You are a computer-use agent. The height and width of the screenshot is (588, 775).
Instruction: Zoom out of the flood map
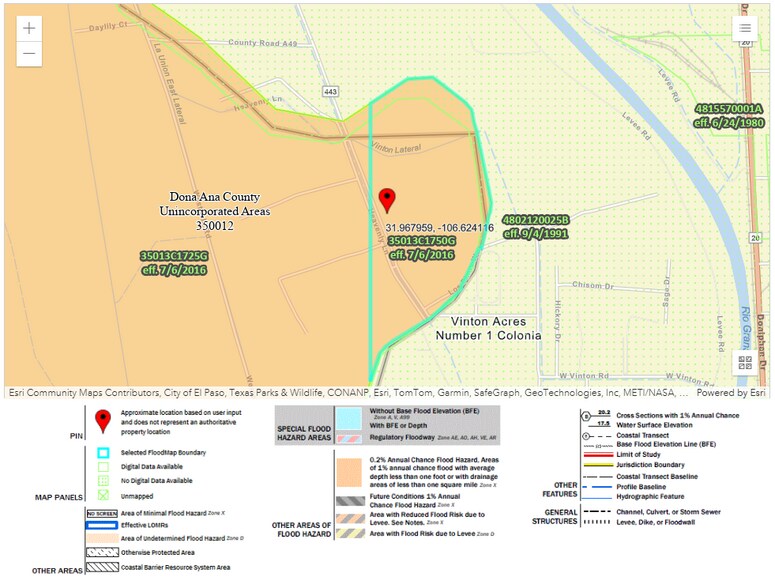[29, 53]
